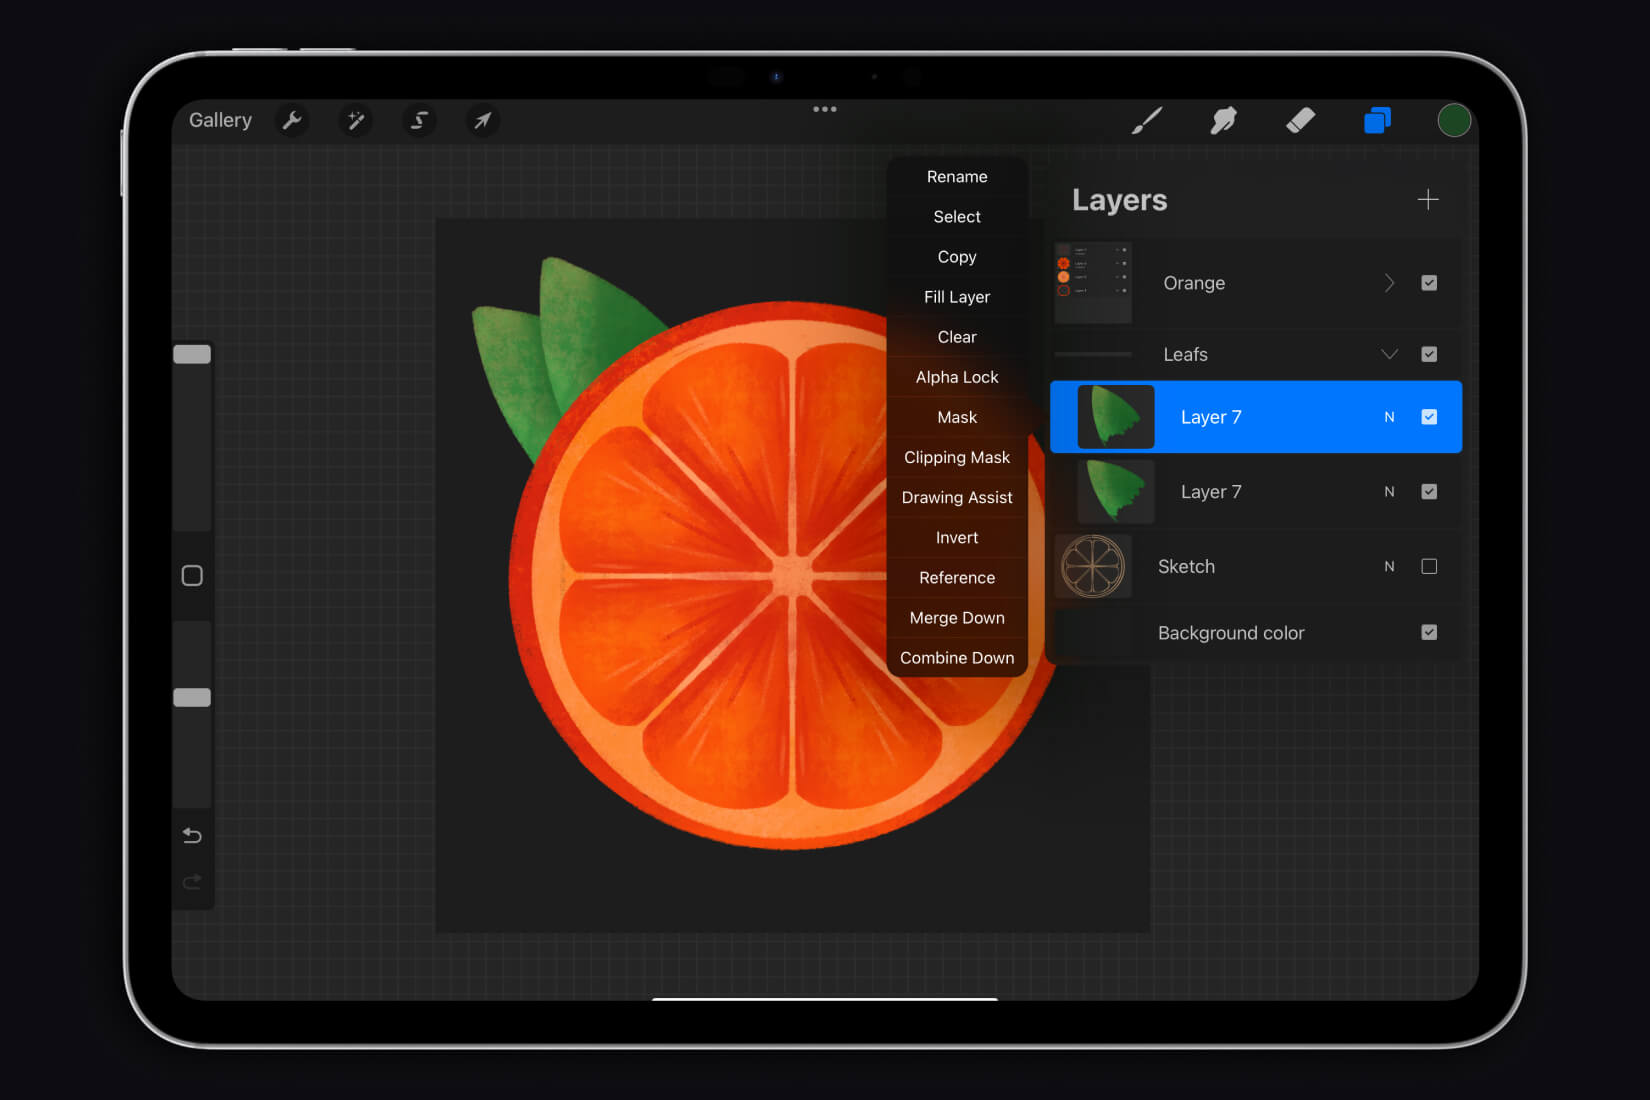Image resolution: width=1650 pixels, height=1100 pixels.
Task: Add a new layer with plus icon
Action: [x=1428, y=200]
